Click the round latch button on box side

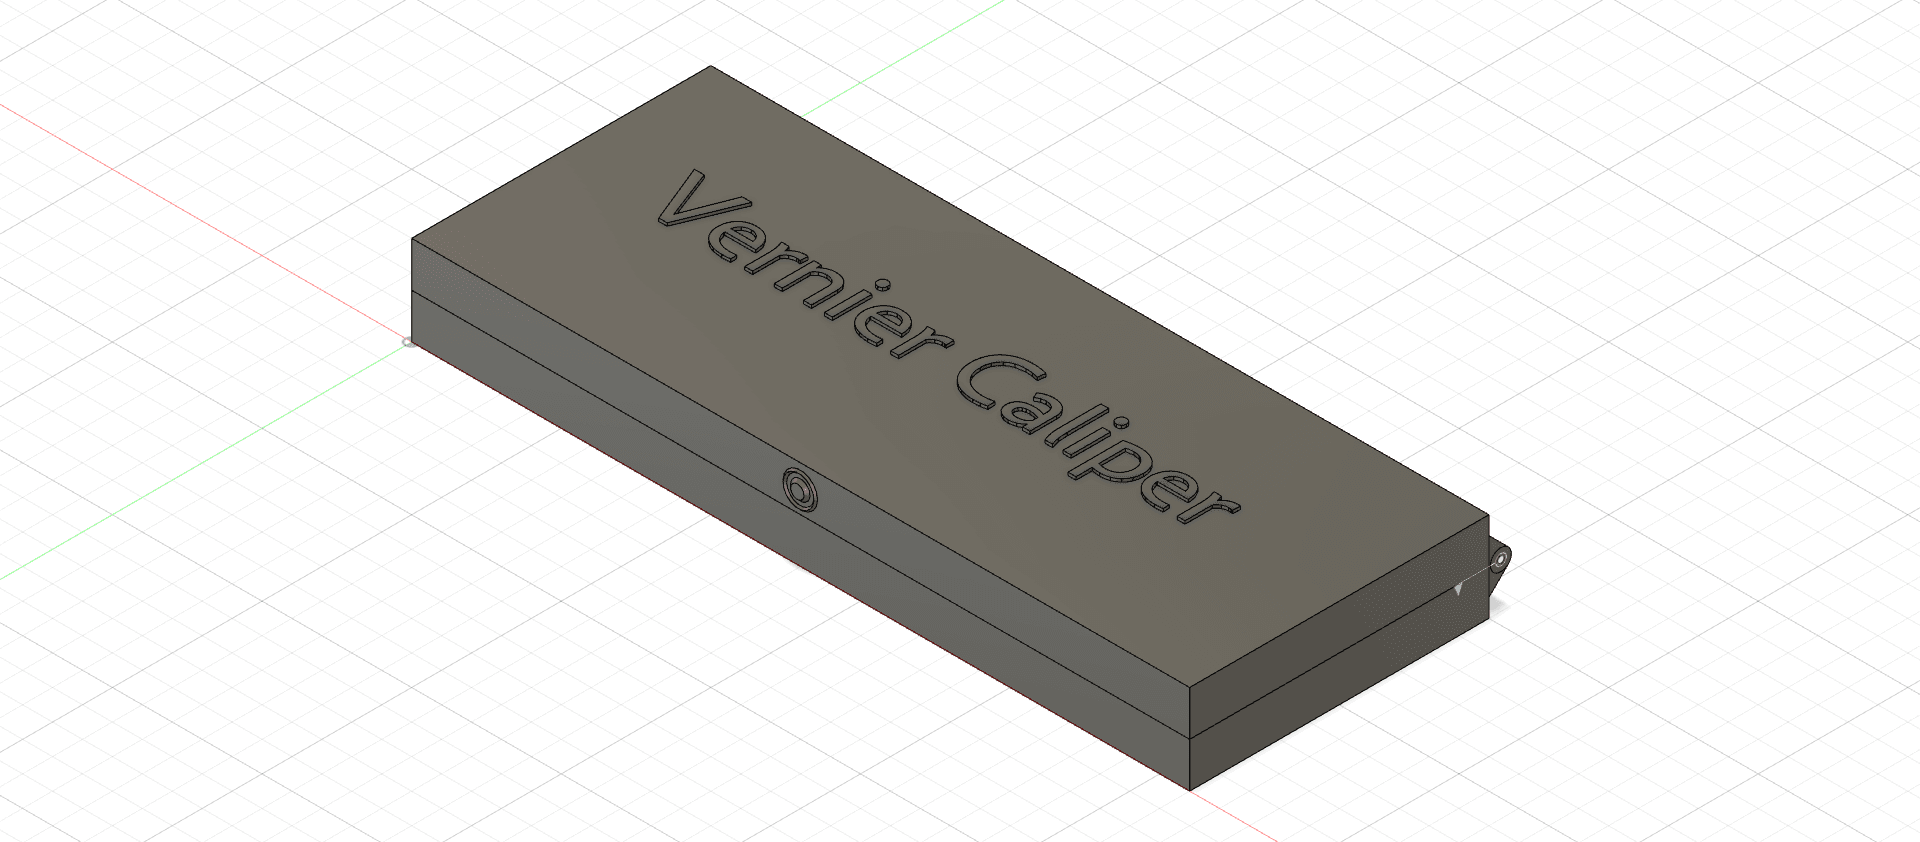point(801,490)
